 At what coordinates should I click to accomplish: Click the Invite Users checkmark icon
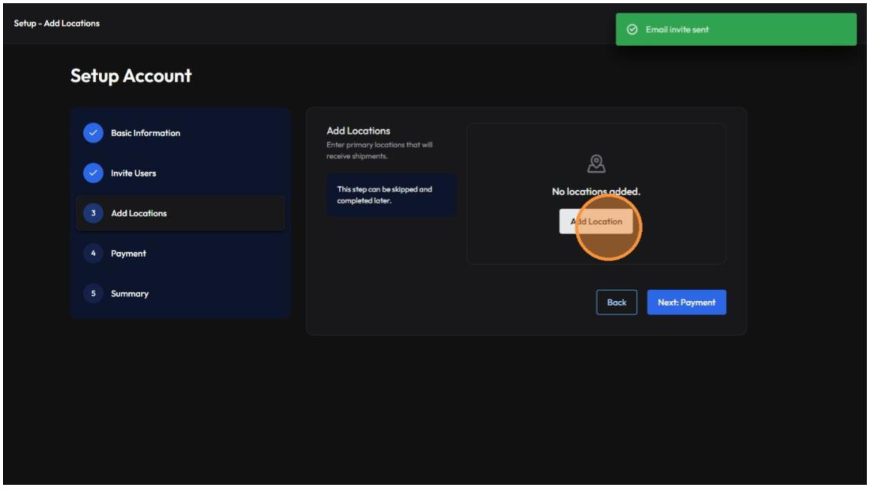click(94, 174)
